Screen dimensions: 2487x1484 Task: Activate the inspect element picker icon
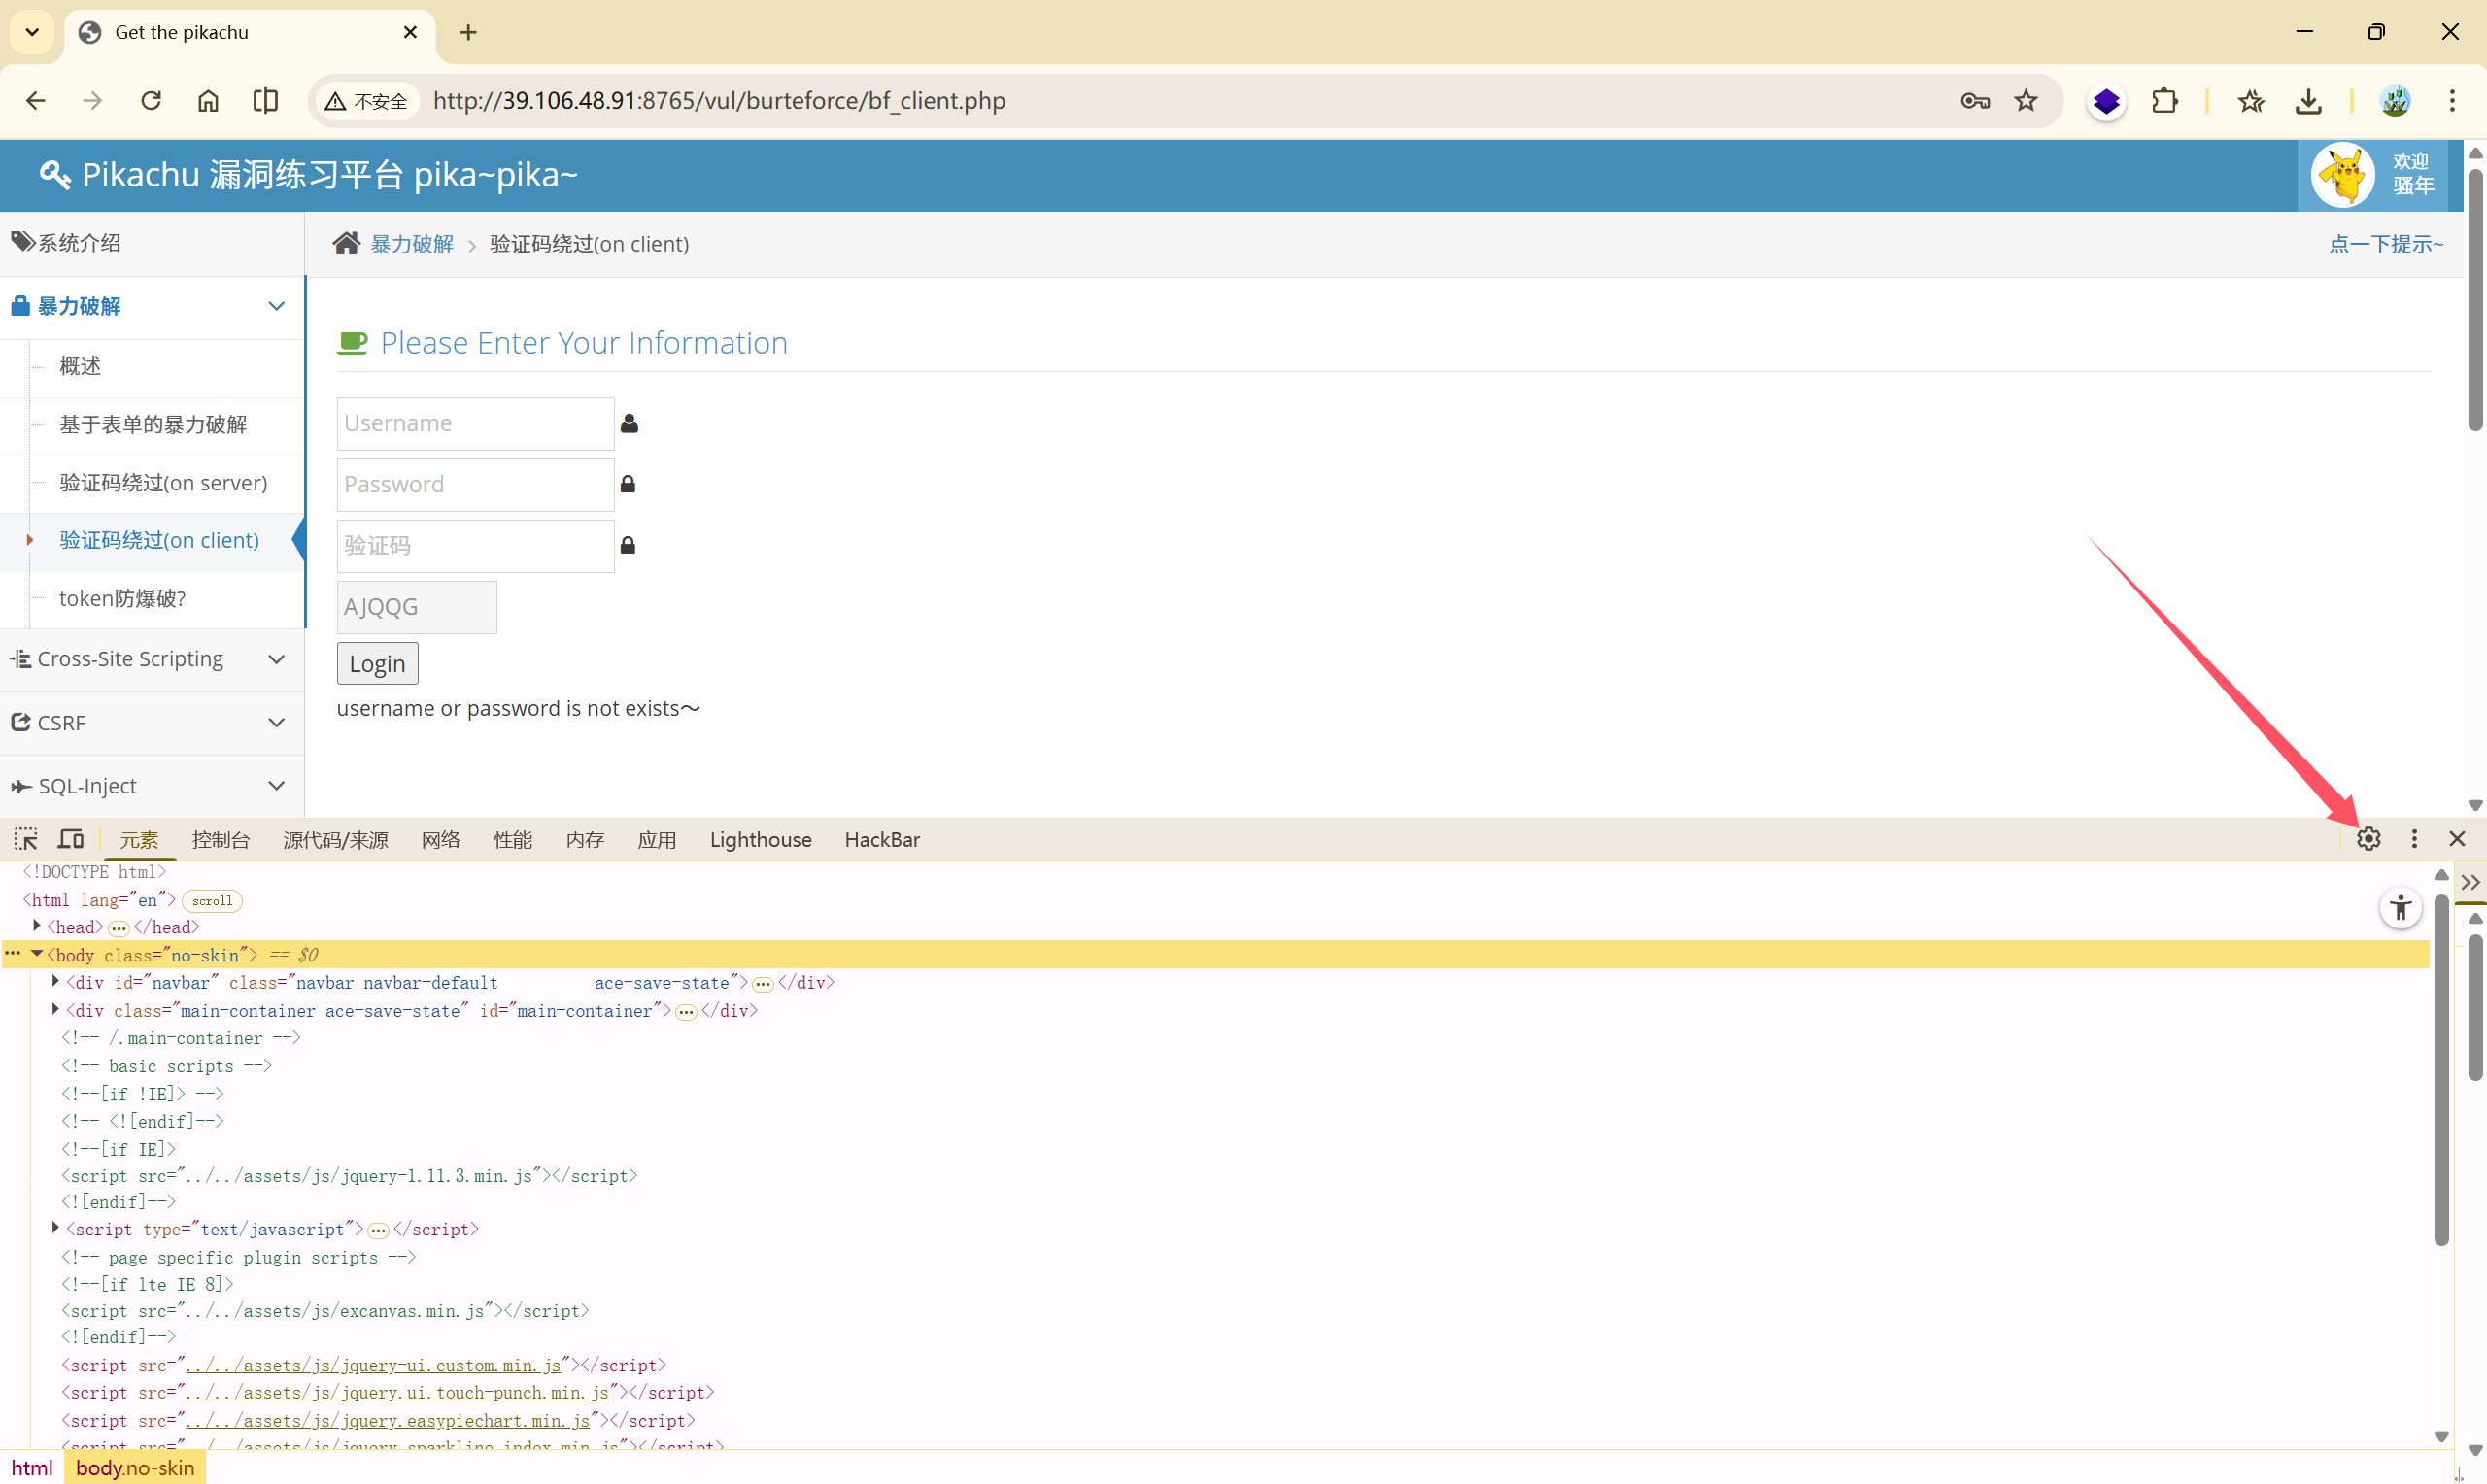tap(26, 839)
